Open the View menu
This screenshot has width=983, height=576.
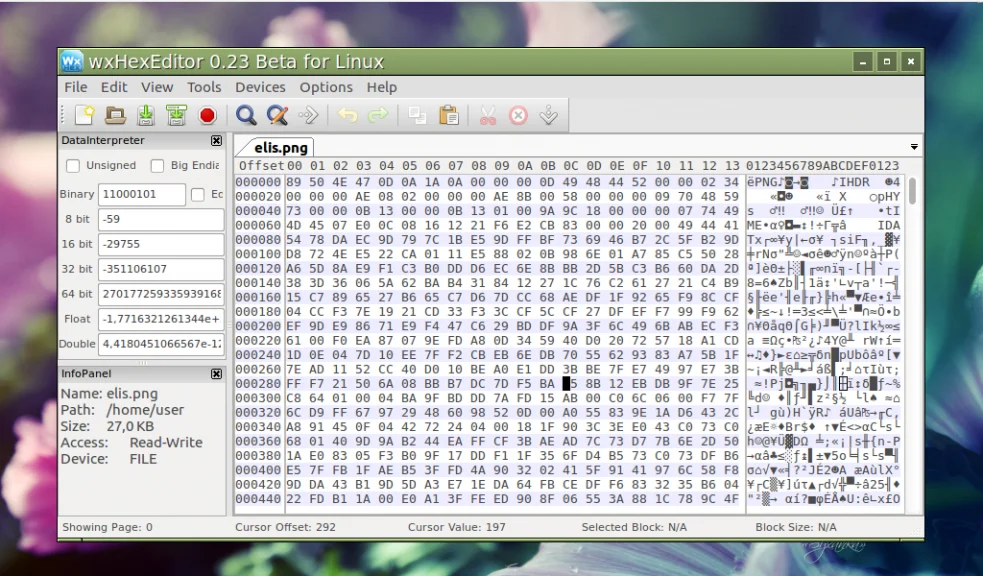157,87
